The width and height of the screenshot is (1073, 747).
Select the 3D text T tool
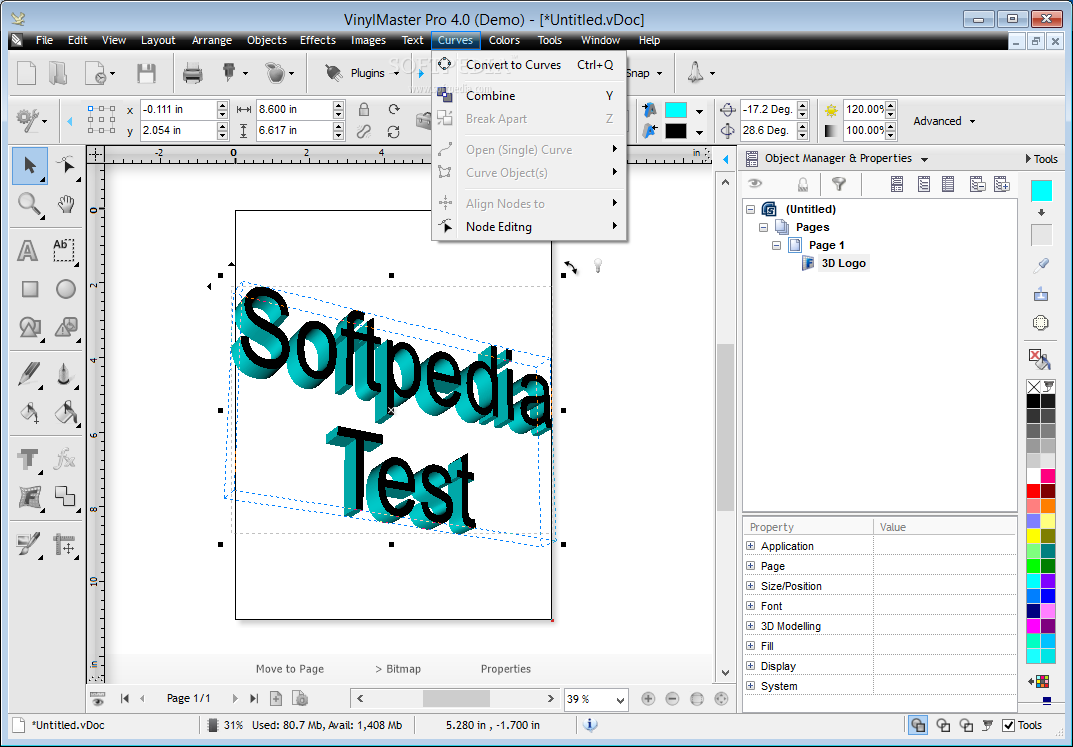[28, 459]
